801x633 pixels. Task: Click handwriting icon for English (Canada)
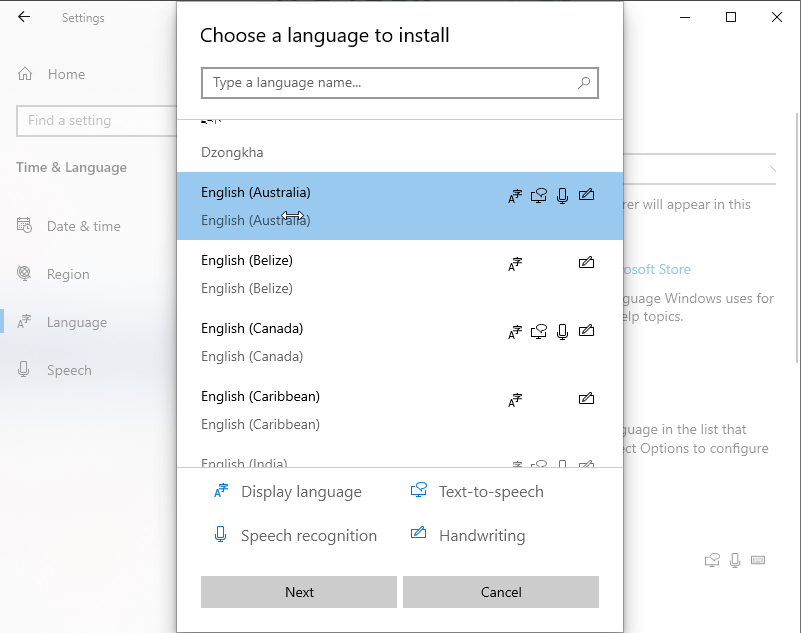click(x=586, y=331)
